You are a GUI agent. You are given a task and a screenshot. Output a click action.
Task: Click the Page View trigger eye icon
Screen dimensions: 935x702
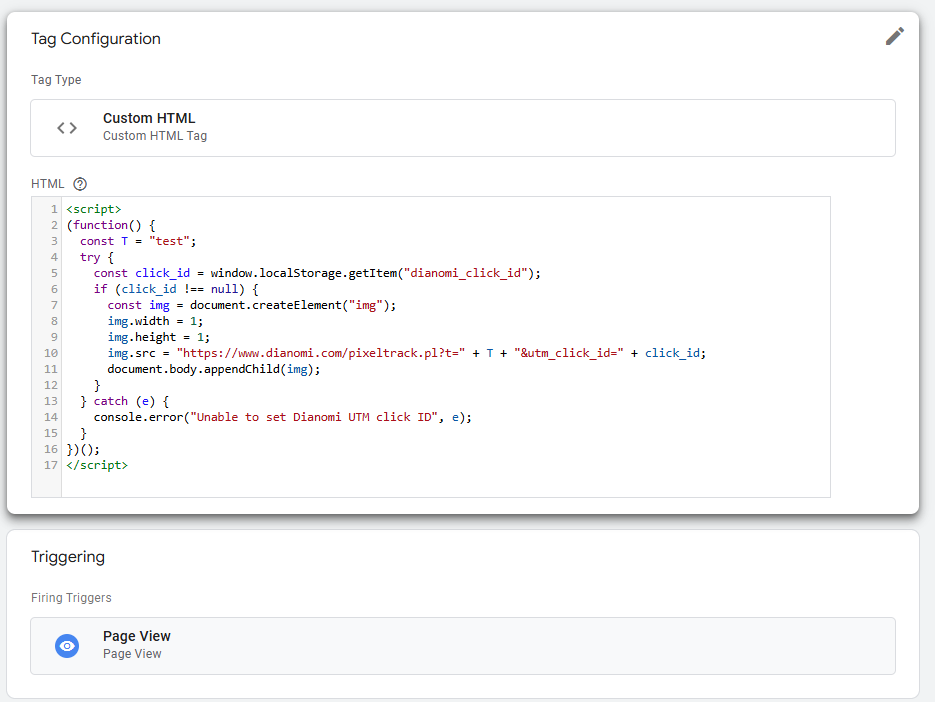[67, 646]
